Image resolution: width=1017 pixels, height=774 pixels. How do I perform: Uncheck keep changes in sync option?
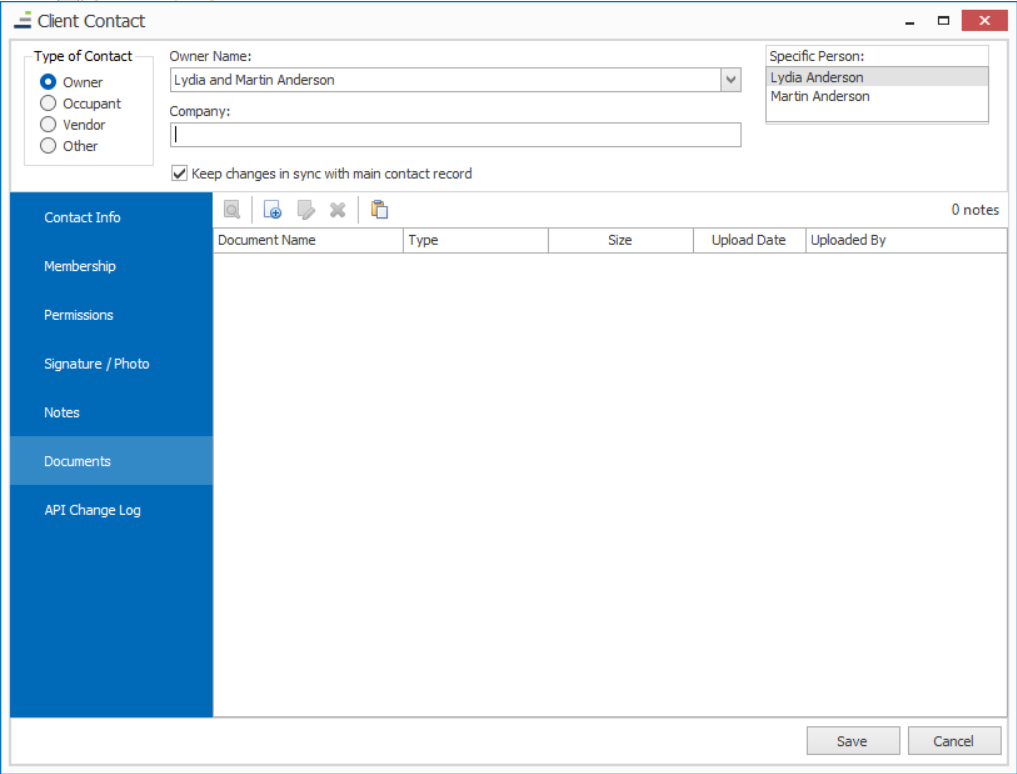click(179, 172)
